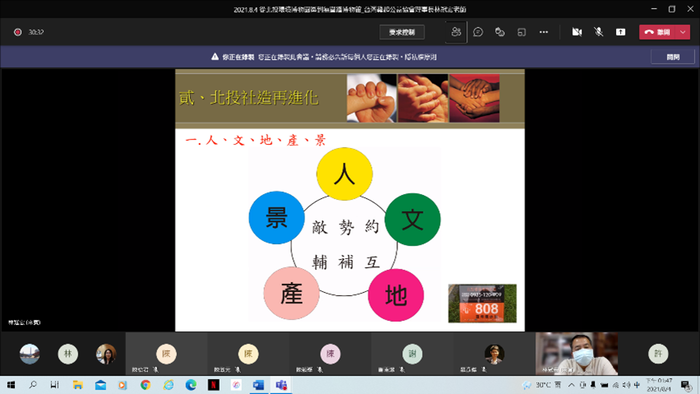Launch Internet Explorer from the taskbar
700x394 pixels.
tap(168, 385)
